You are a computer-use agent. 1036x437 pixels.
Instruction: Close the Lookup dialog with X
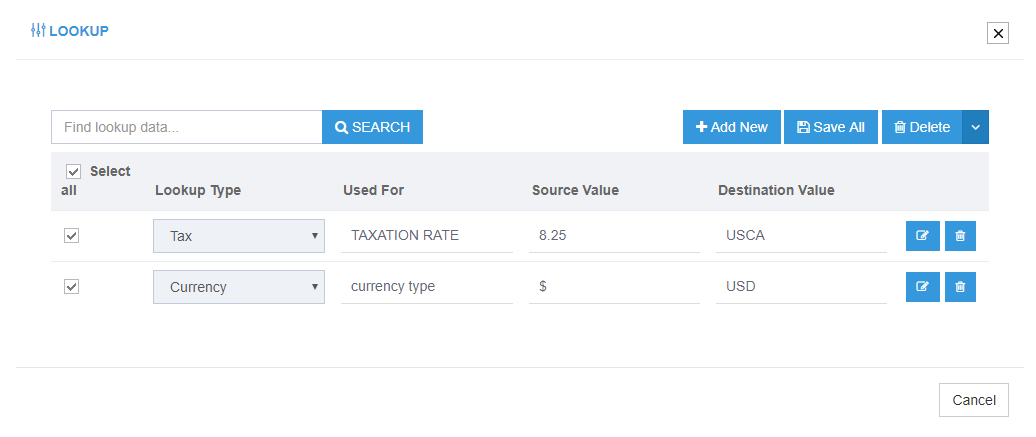click(x=997, y=33)
